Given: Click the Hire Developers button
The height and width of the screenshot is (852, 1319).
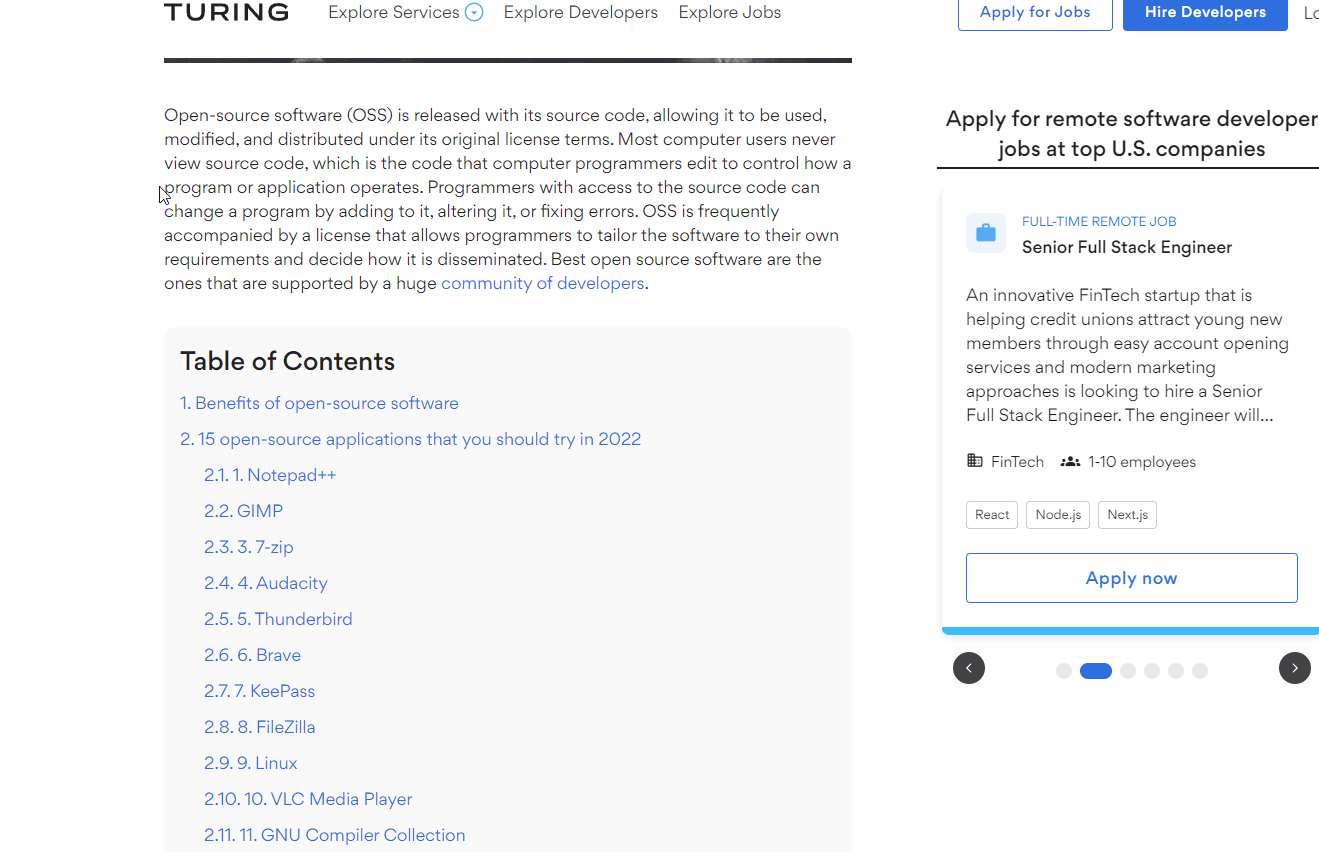Looking at the screenshot, I should [x=1205, y=13].
